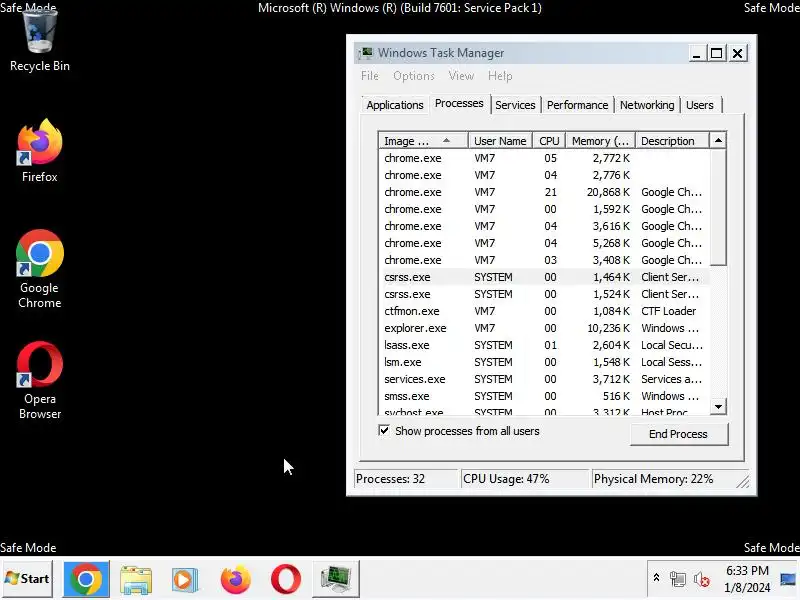800x600 pixels.
Task: Open Windows Explorer folder icon in taskbar
Action: coord(136,579)
